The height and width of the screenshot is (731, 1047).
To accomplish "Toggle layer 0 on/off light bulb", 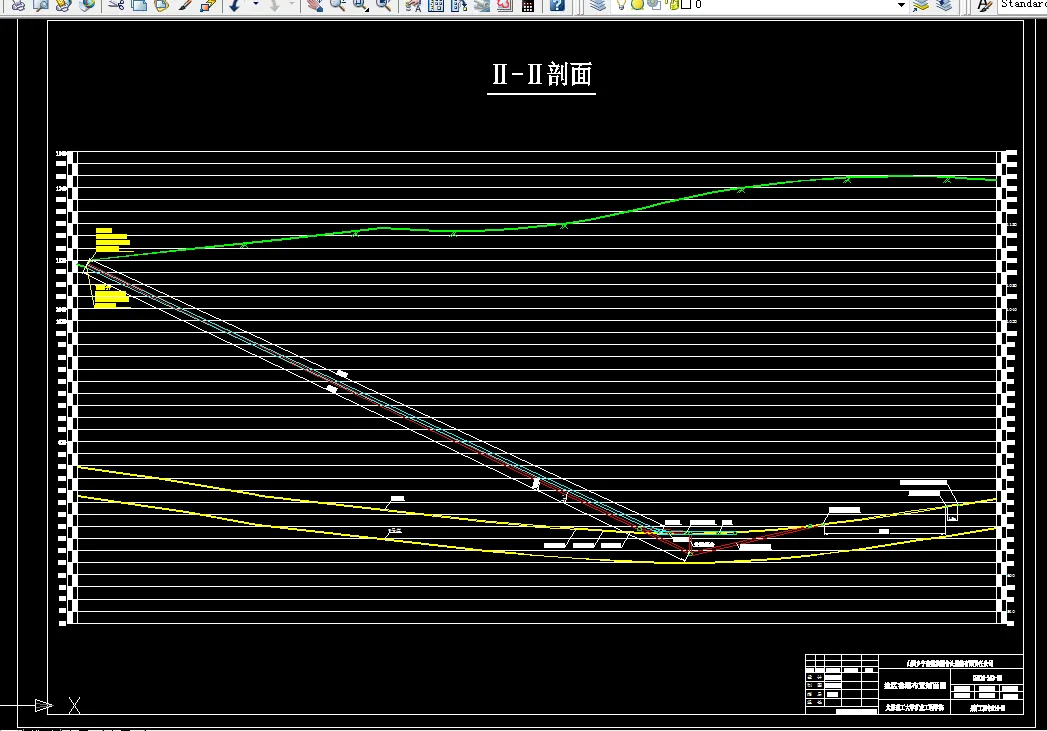I will (x=621, y=5).
